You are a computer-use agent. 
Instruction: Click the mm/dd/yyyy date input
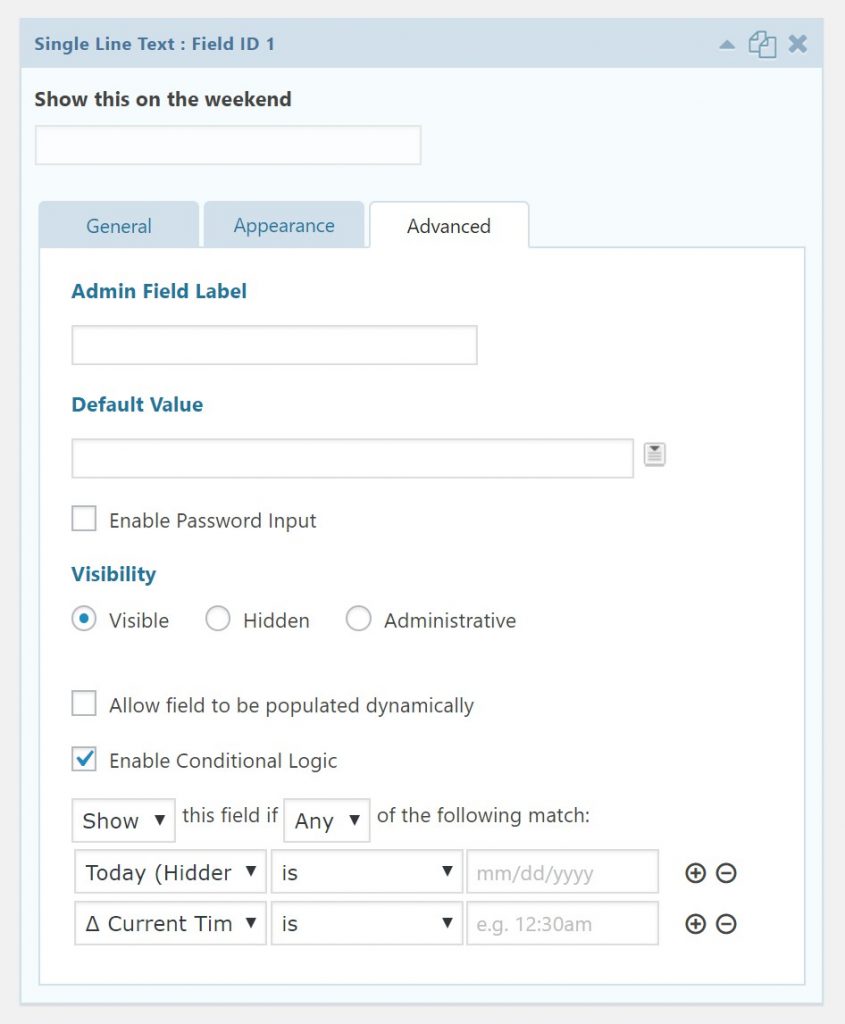560,872
